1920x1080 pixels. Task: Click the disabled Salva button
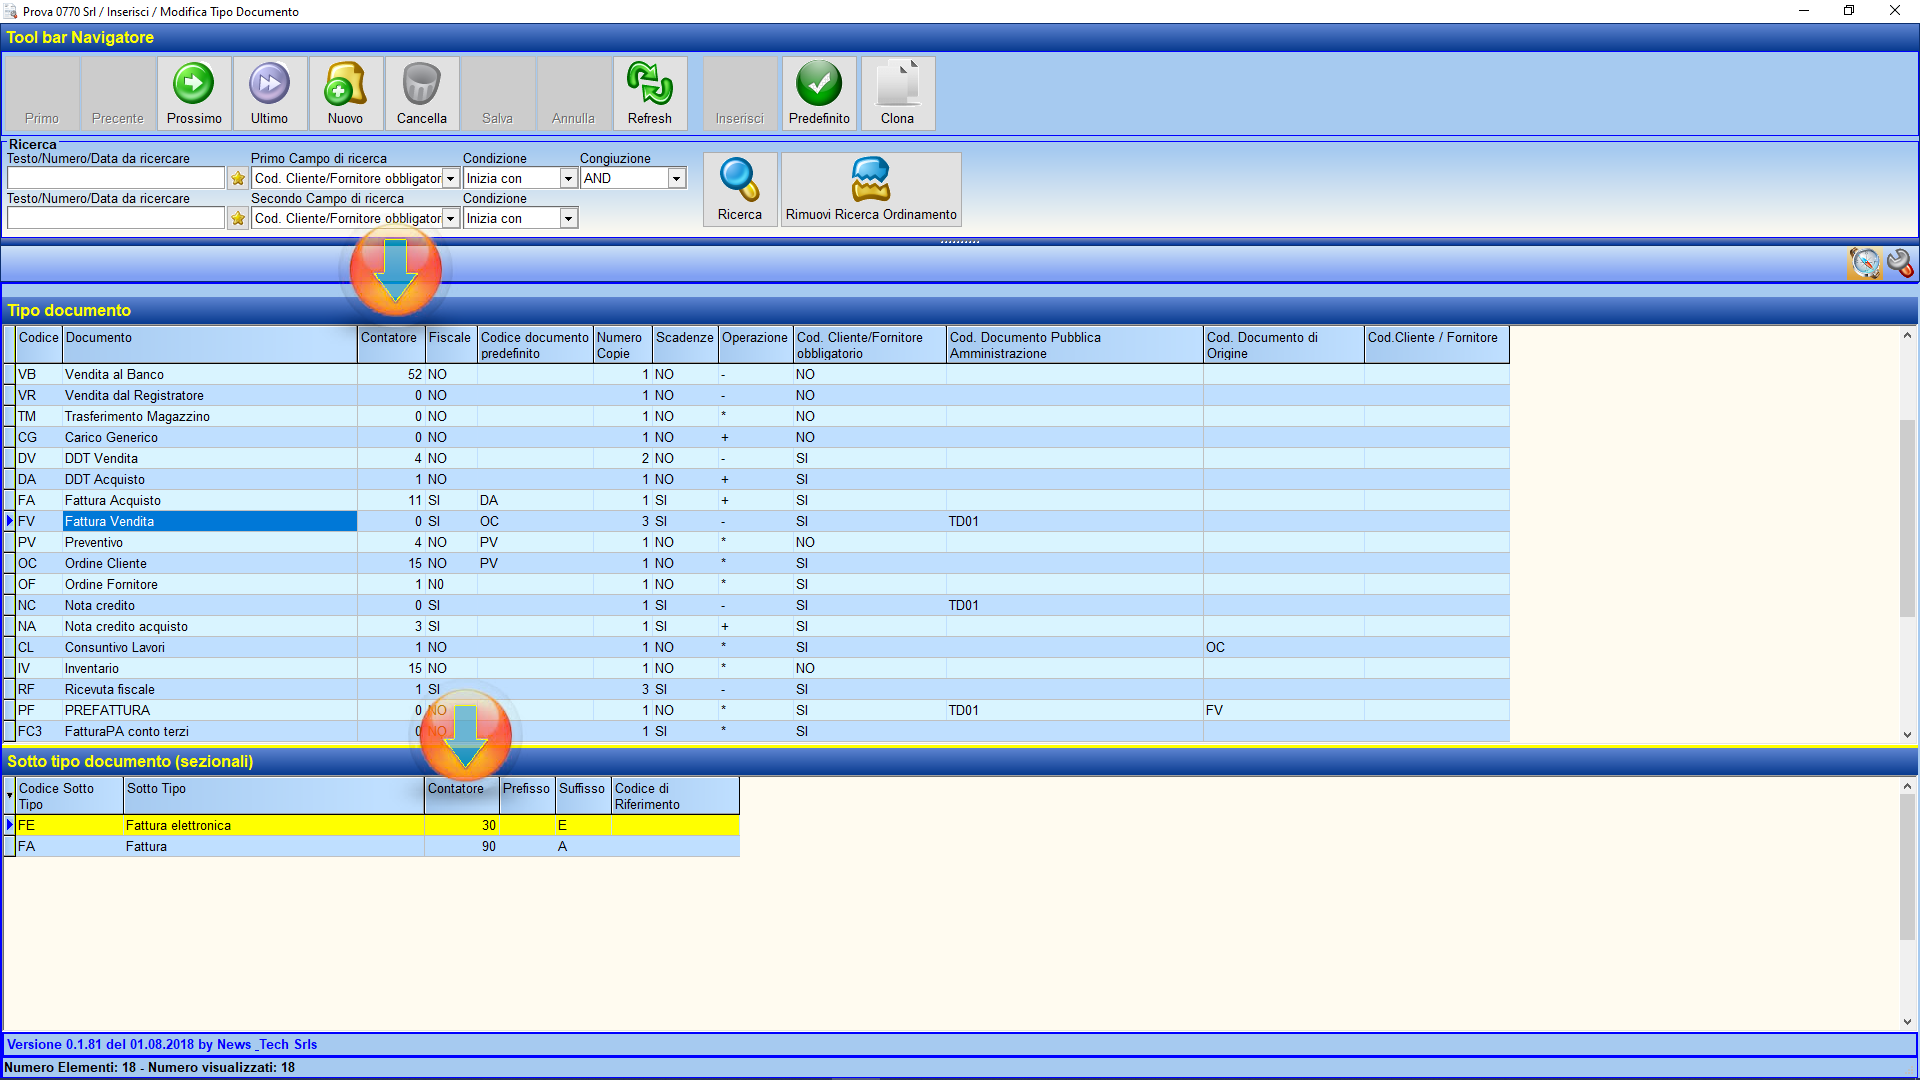click(497, 93)
